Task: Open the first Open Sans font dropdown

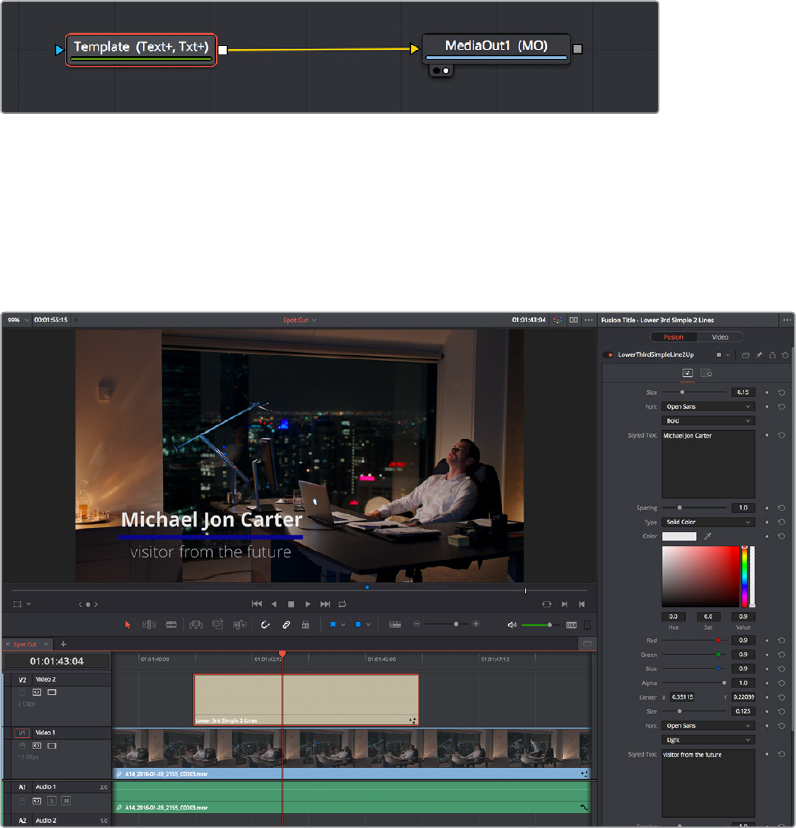Action: pyautogui.click(x=708, y=407)
